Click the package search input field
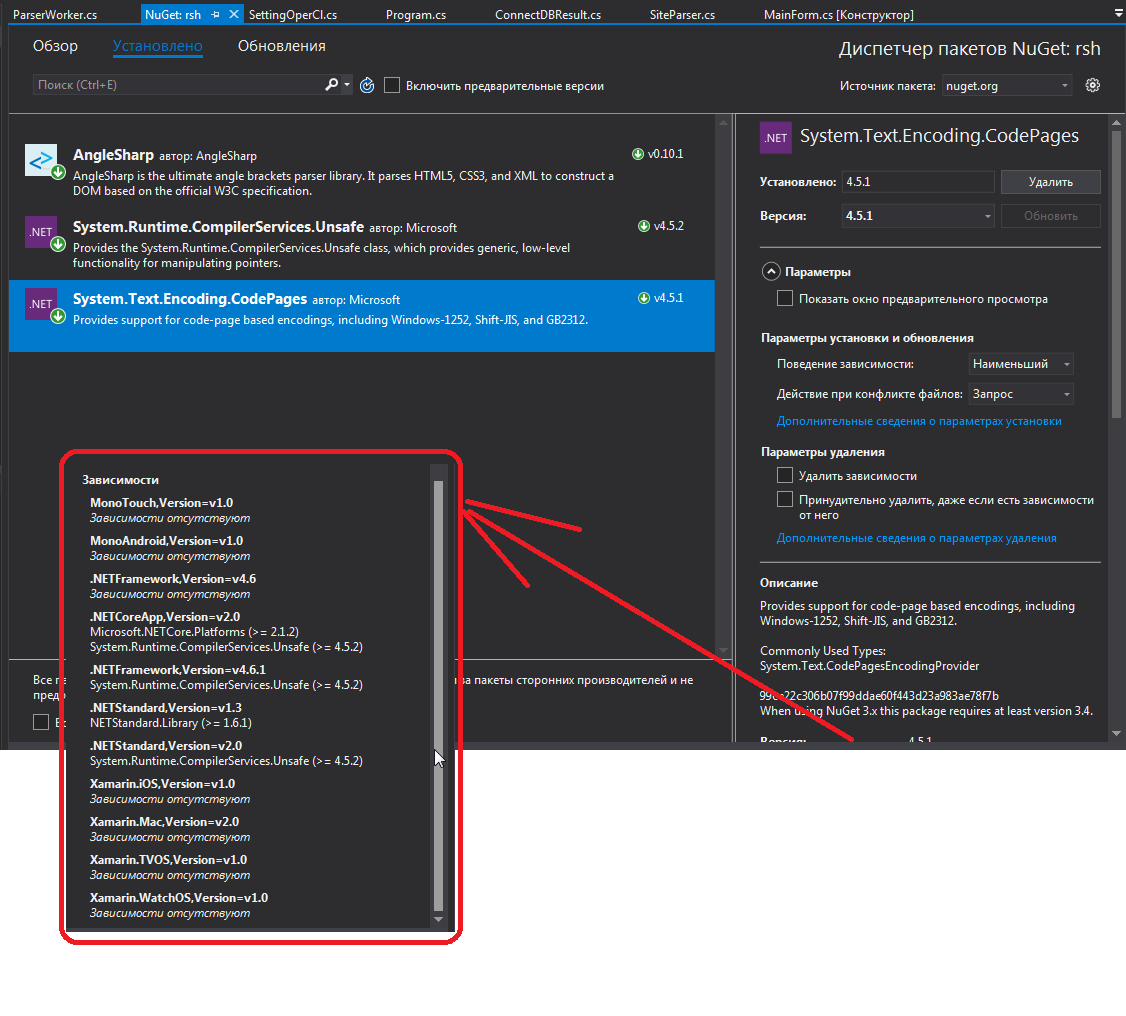The height and width of the screenshot is (1016, 1126). [x=180, y=85]
